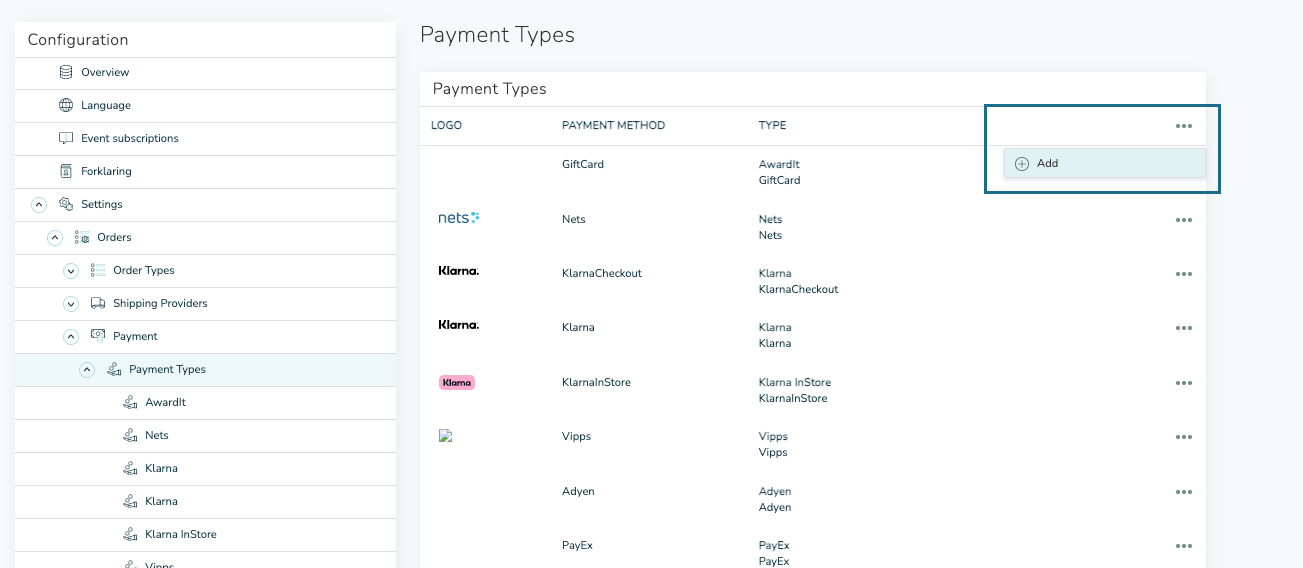Click the Language globe icon

coord(66,105)
